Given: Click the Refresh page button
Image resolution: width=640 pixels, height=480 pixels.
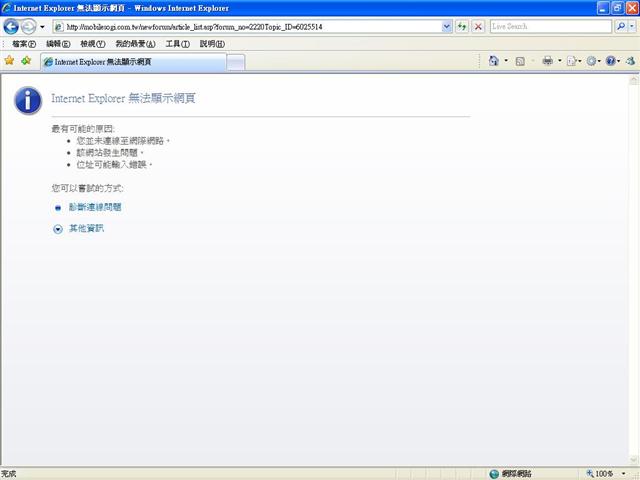Looking at the screenshot, I should [x=462, y=26].
